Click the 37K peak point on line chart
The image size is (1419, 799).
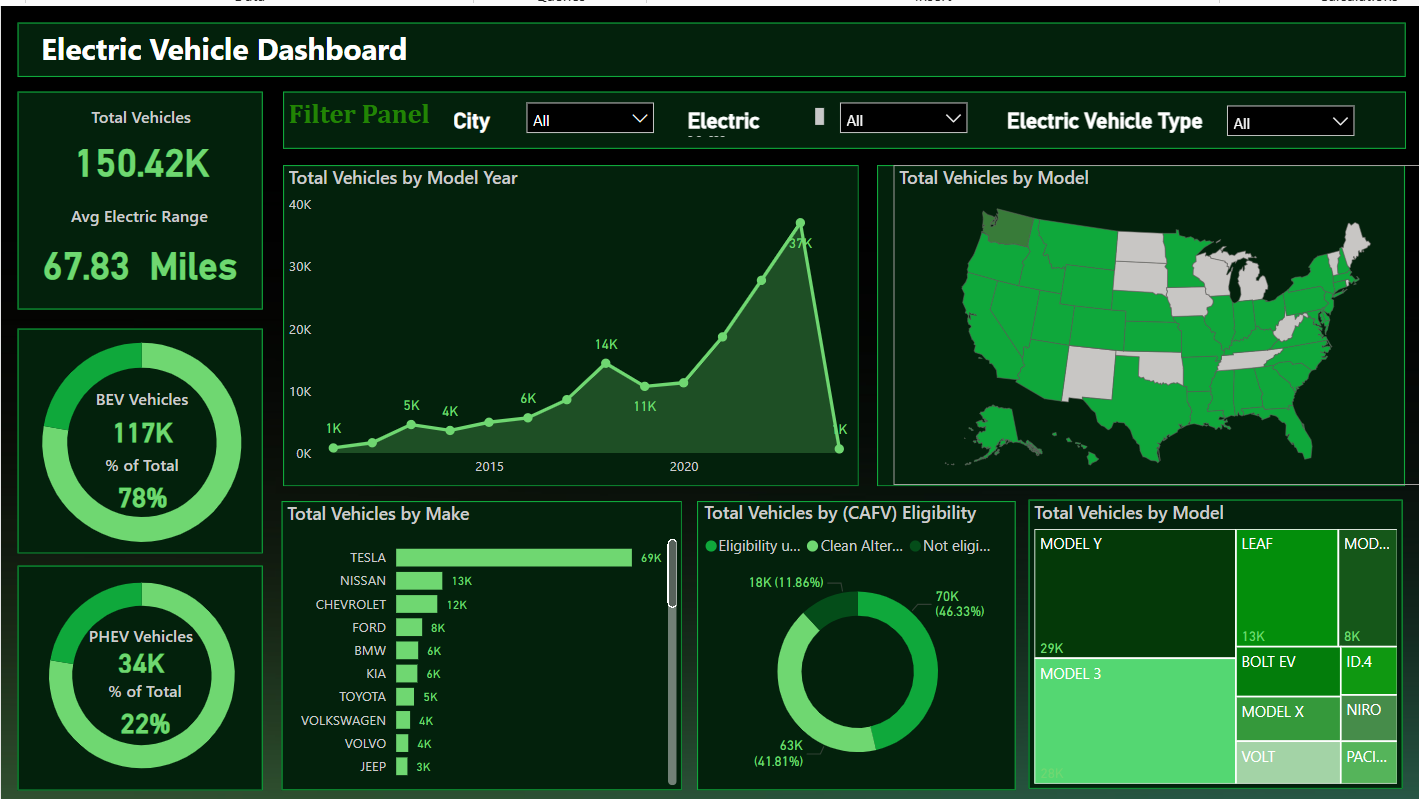point(800,223)
